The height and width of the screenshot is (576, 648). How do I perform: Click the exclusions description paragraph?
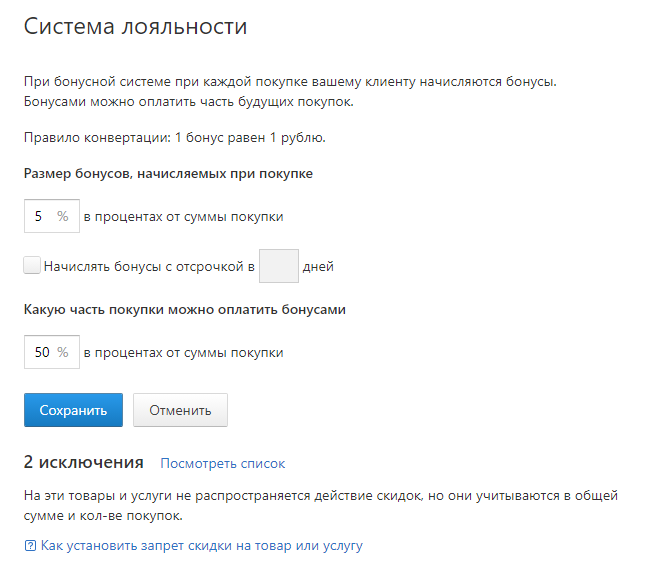[321, 506]
